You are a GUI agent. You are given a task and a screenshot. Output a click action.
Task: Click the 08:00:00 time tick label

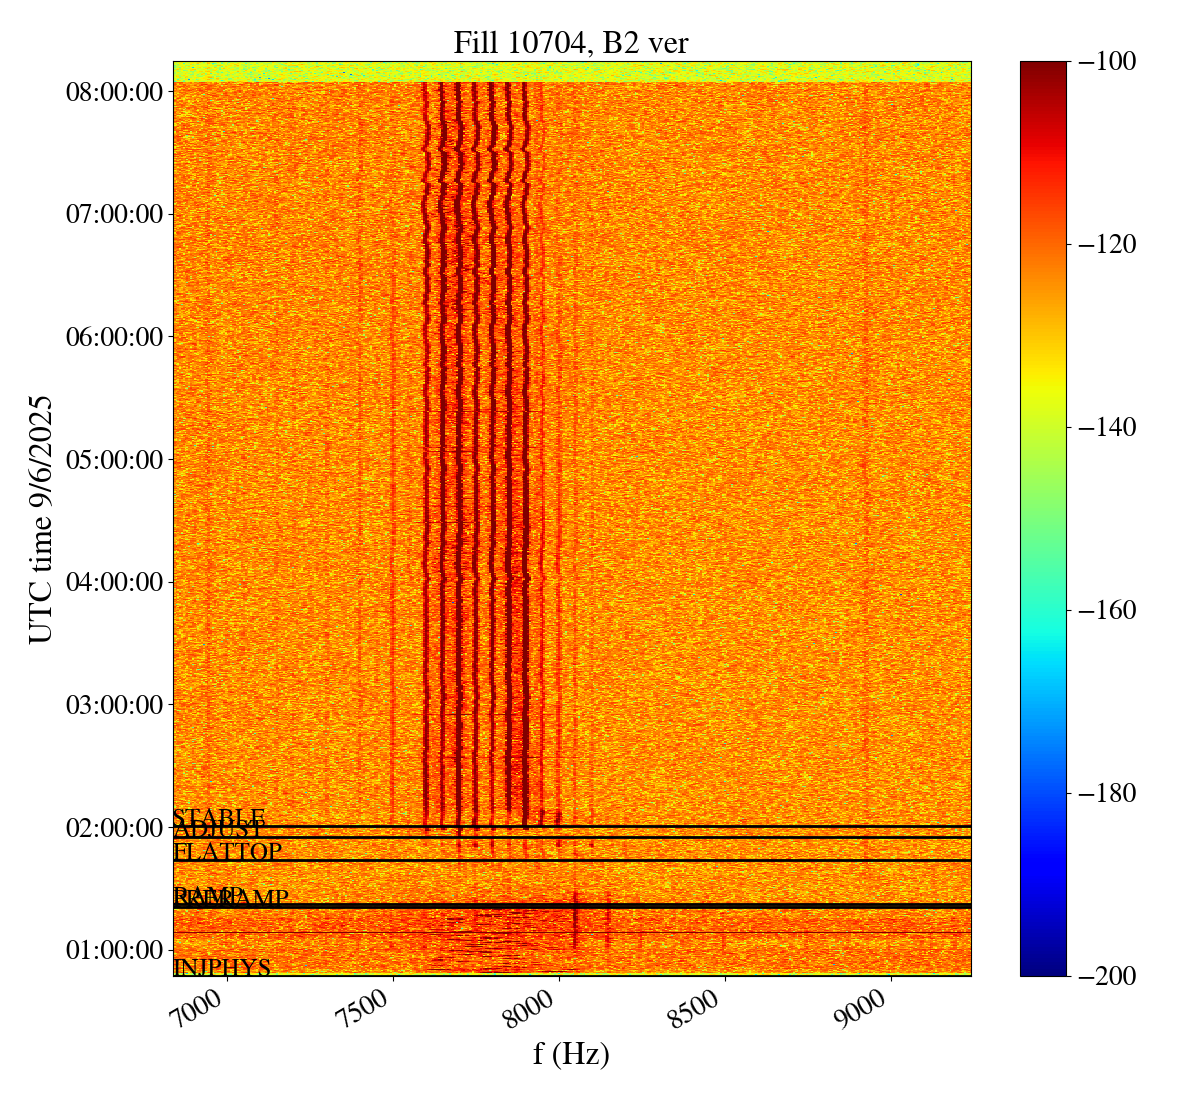[x=114, y=92]
